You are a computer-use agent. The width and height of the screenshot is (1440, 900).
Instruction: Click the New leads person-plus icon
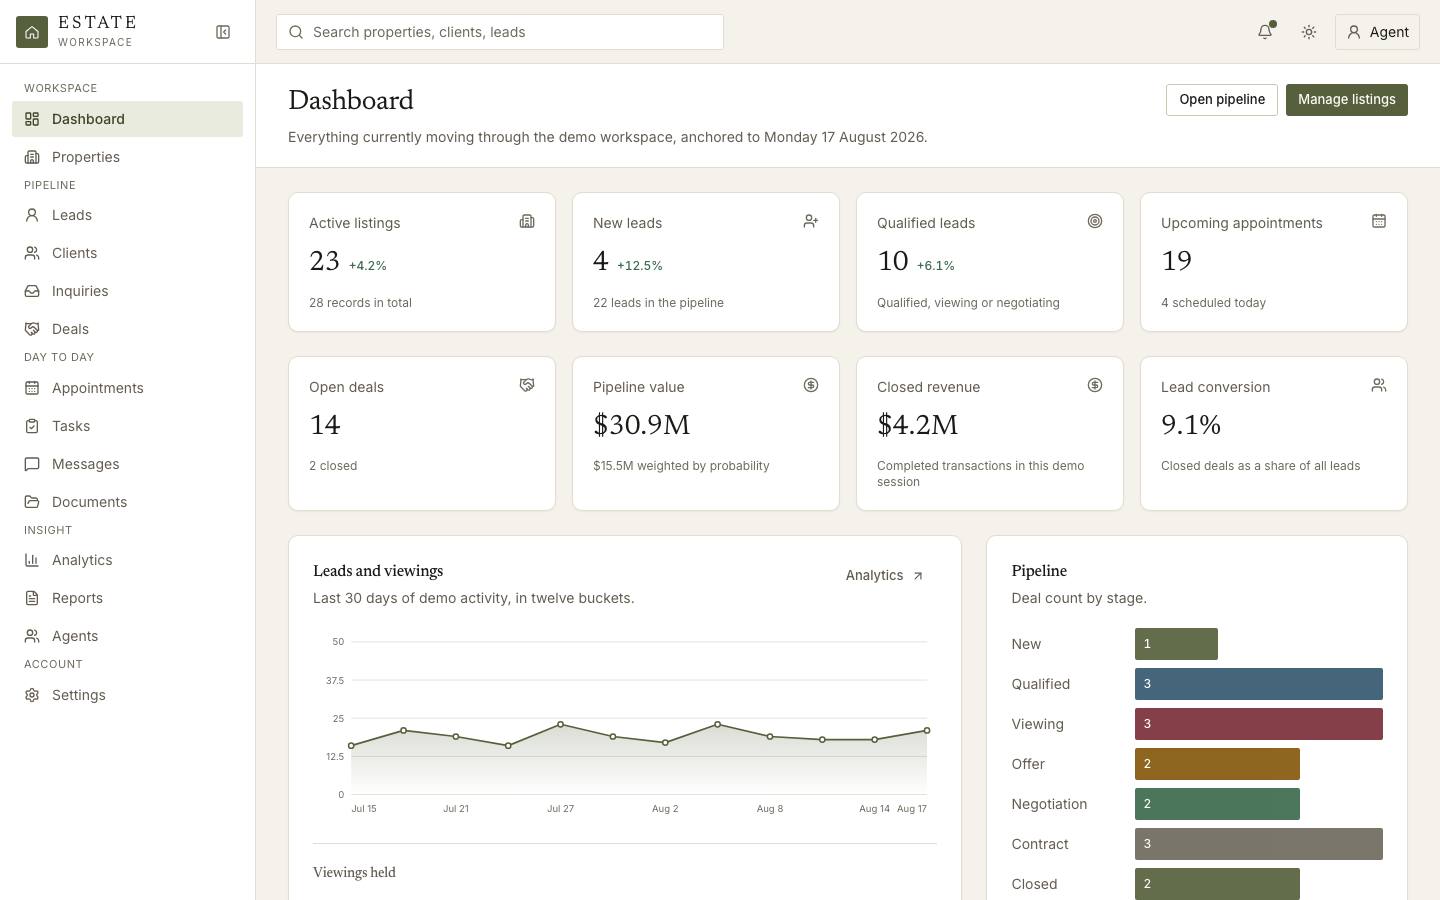pyautogui.click(x=811, y=221)
